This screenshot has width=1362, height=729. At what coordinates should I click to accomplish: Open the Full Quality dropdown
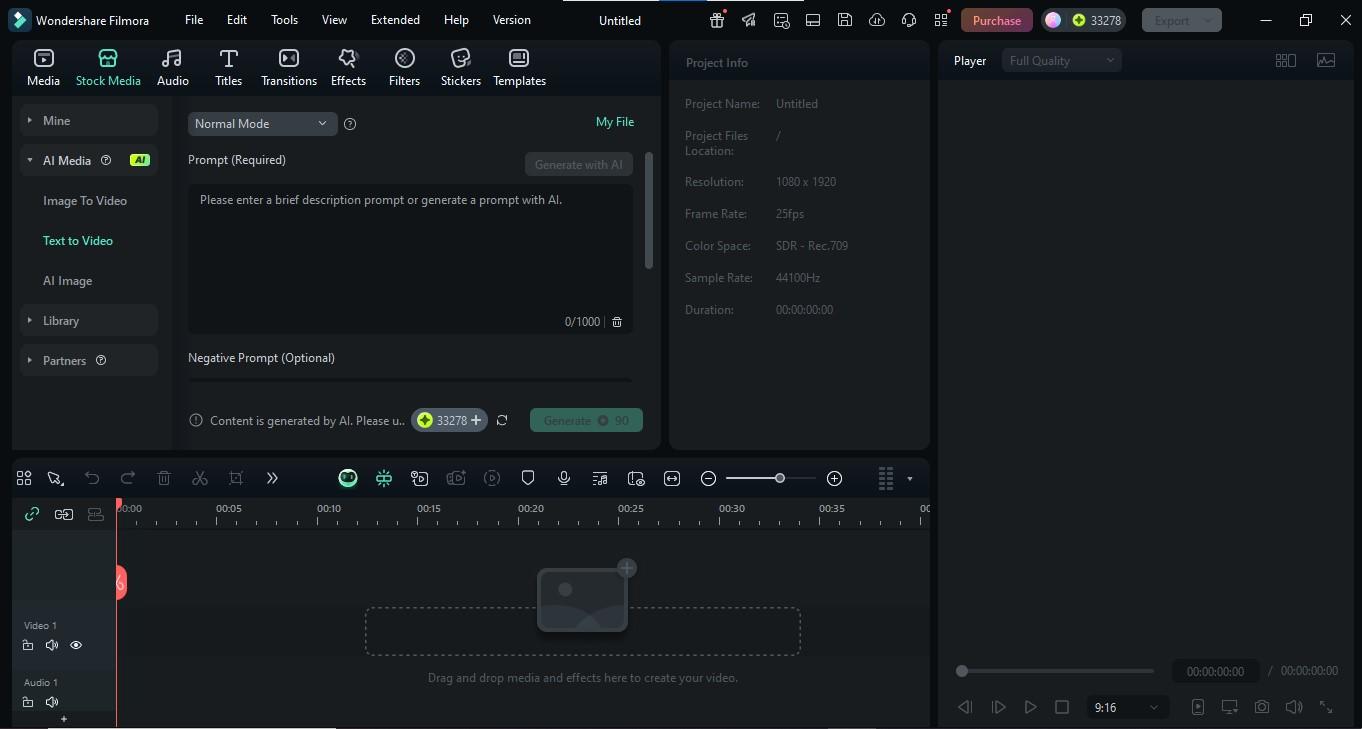coord(1061,60)
